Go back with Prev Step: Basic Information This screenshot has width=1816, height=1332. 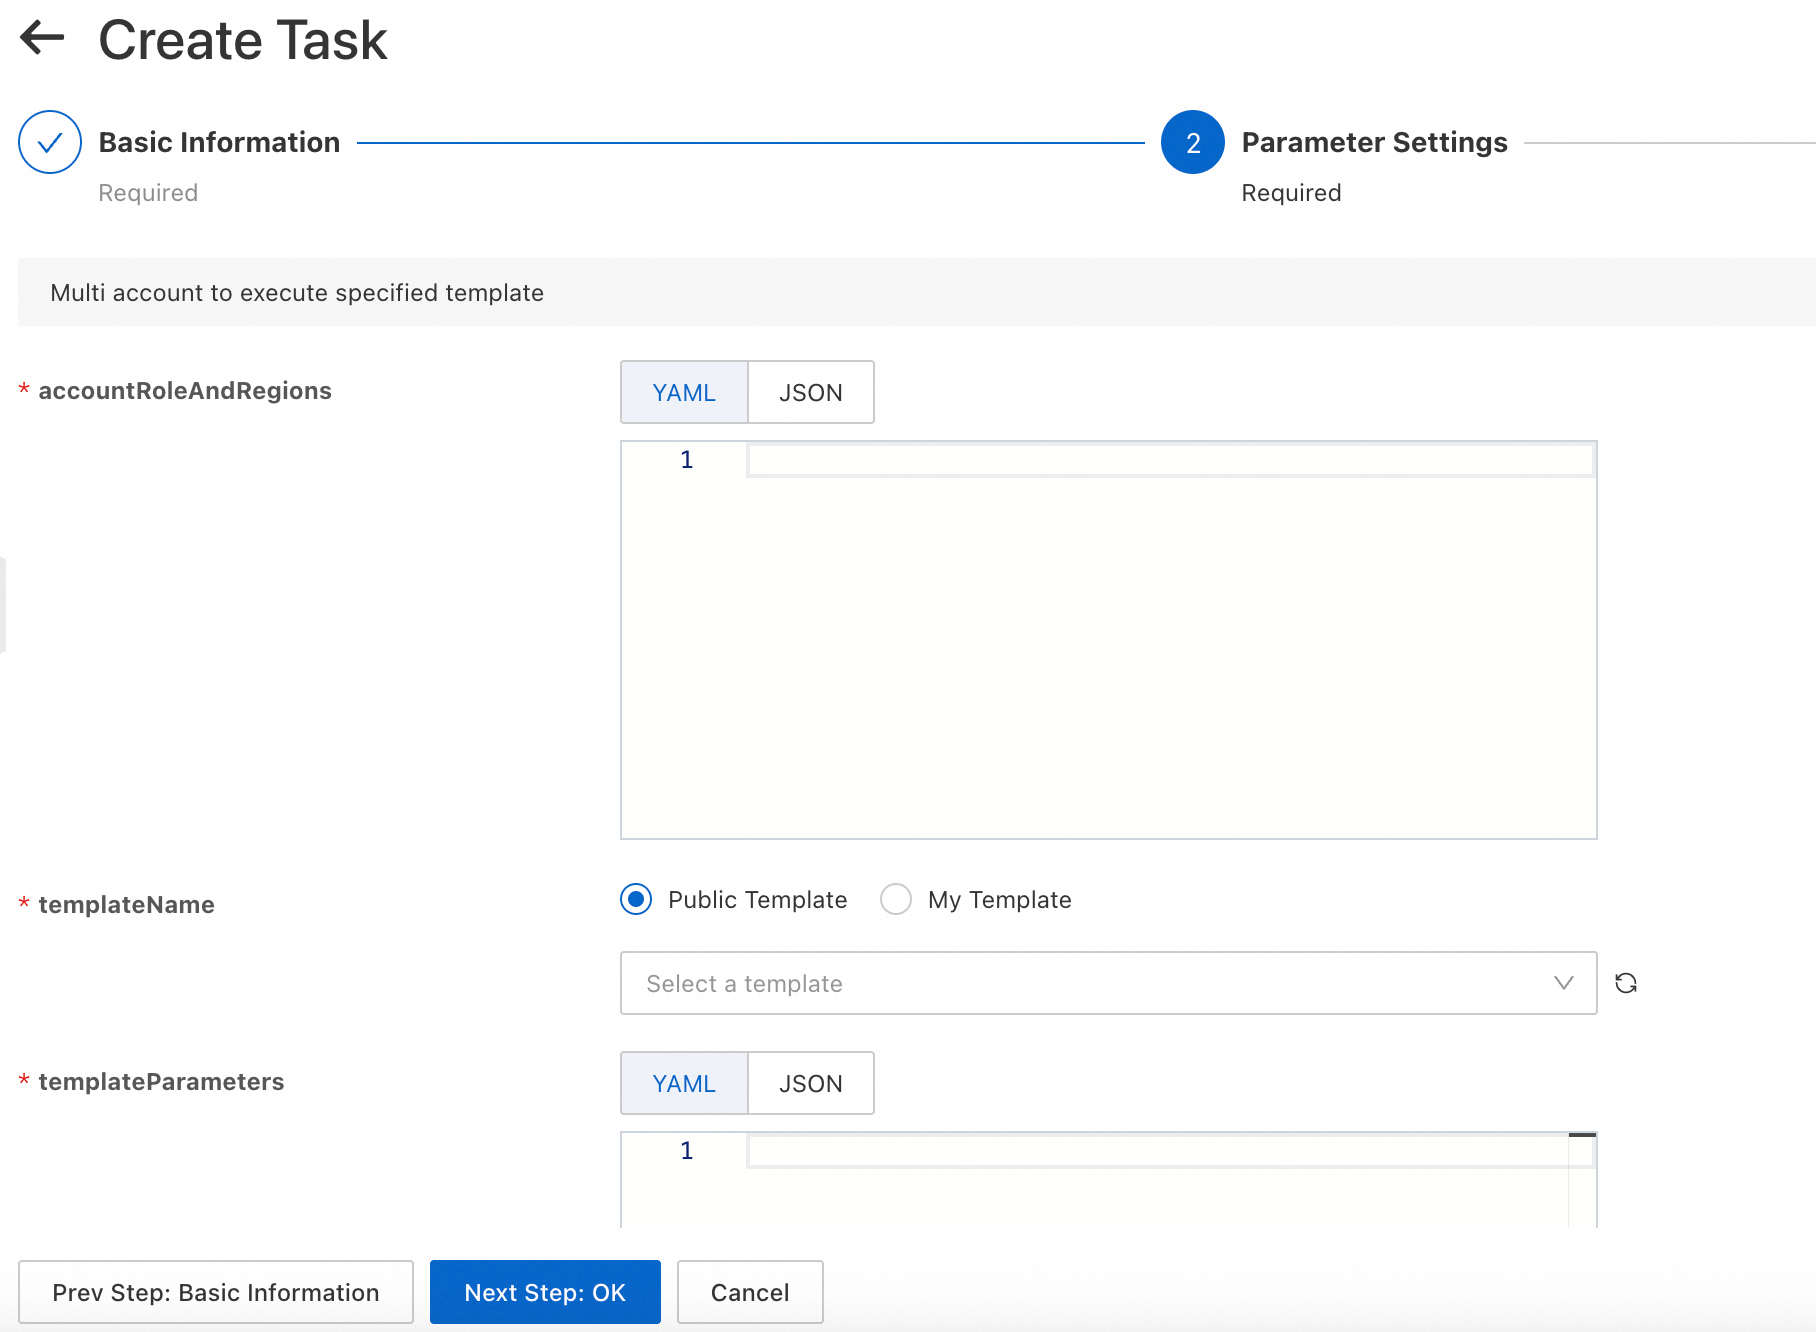216,1293
